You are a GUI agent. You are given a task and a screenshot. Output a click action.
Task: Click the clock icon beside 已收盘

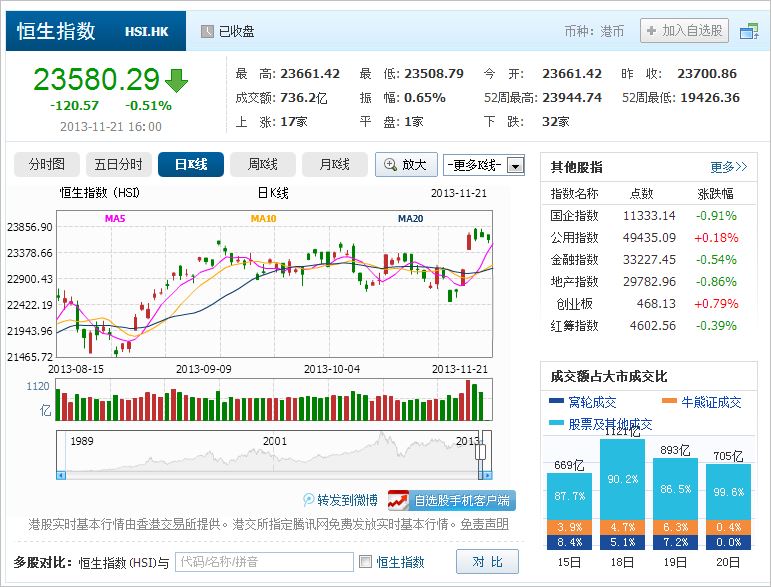[207, 31]
